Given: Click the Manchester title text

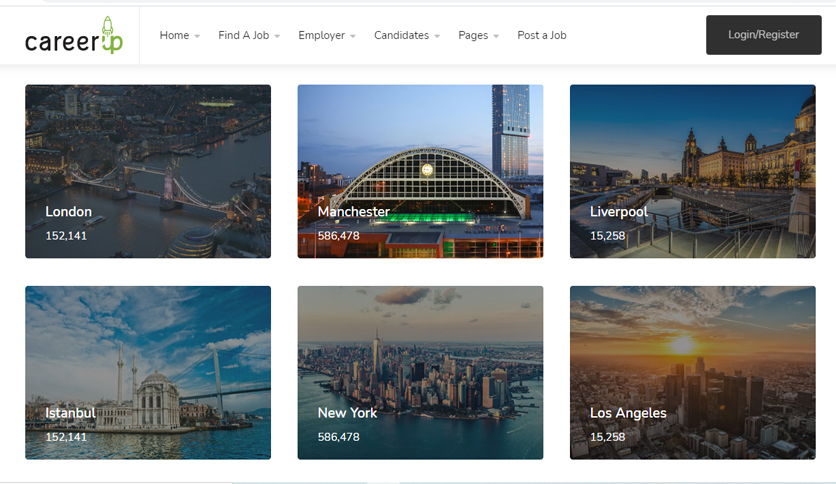Looking at the screenshot, I should [353, 212].
